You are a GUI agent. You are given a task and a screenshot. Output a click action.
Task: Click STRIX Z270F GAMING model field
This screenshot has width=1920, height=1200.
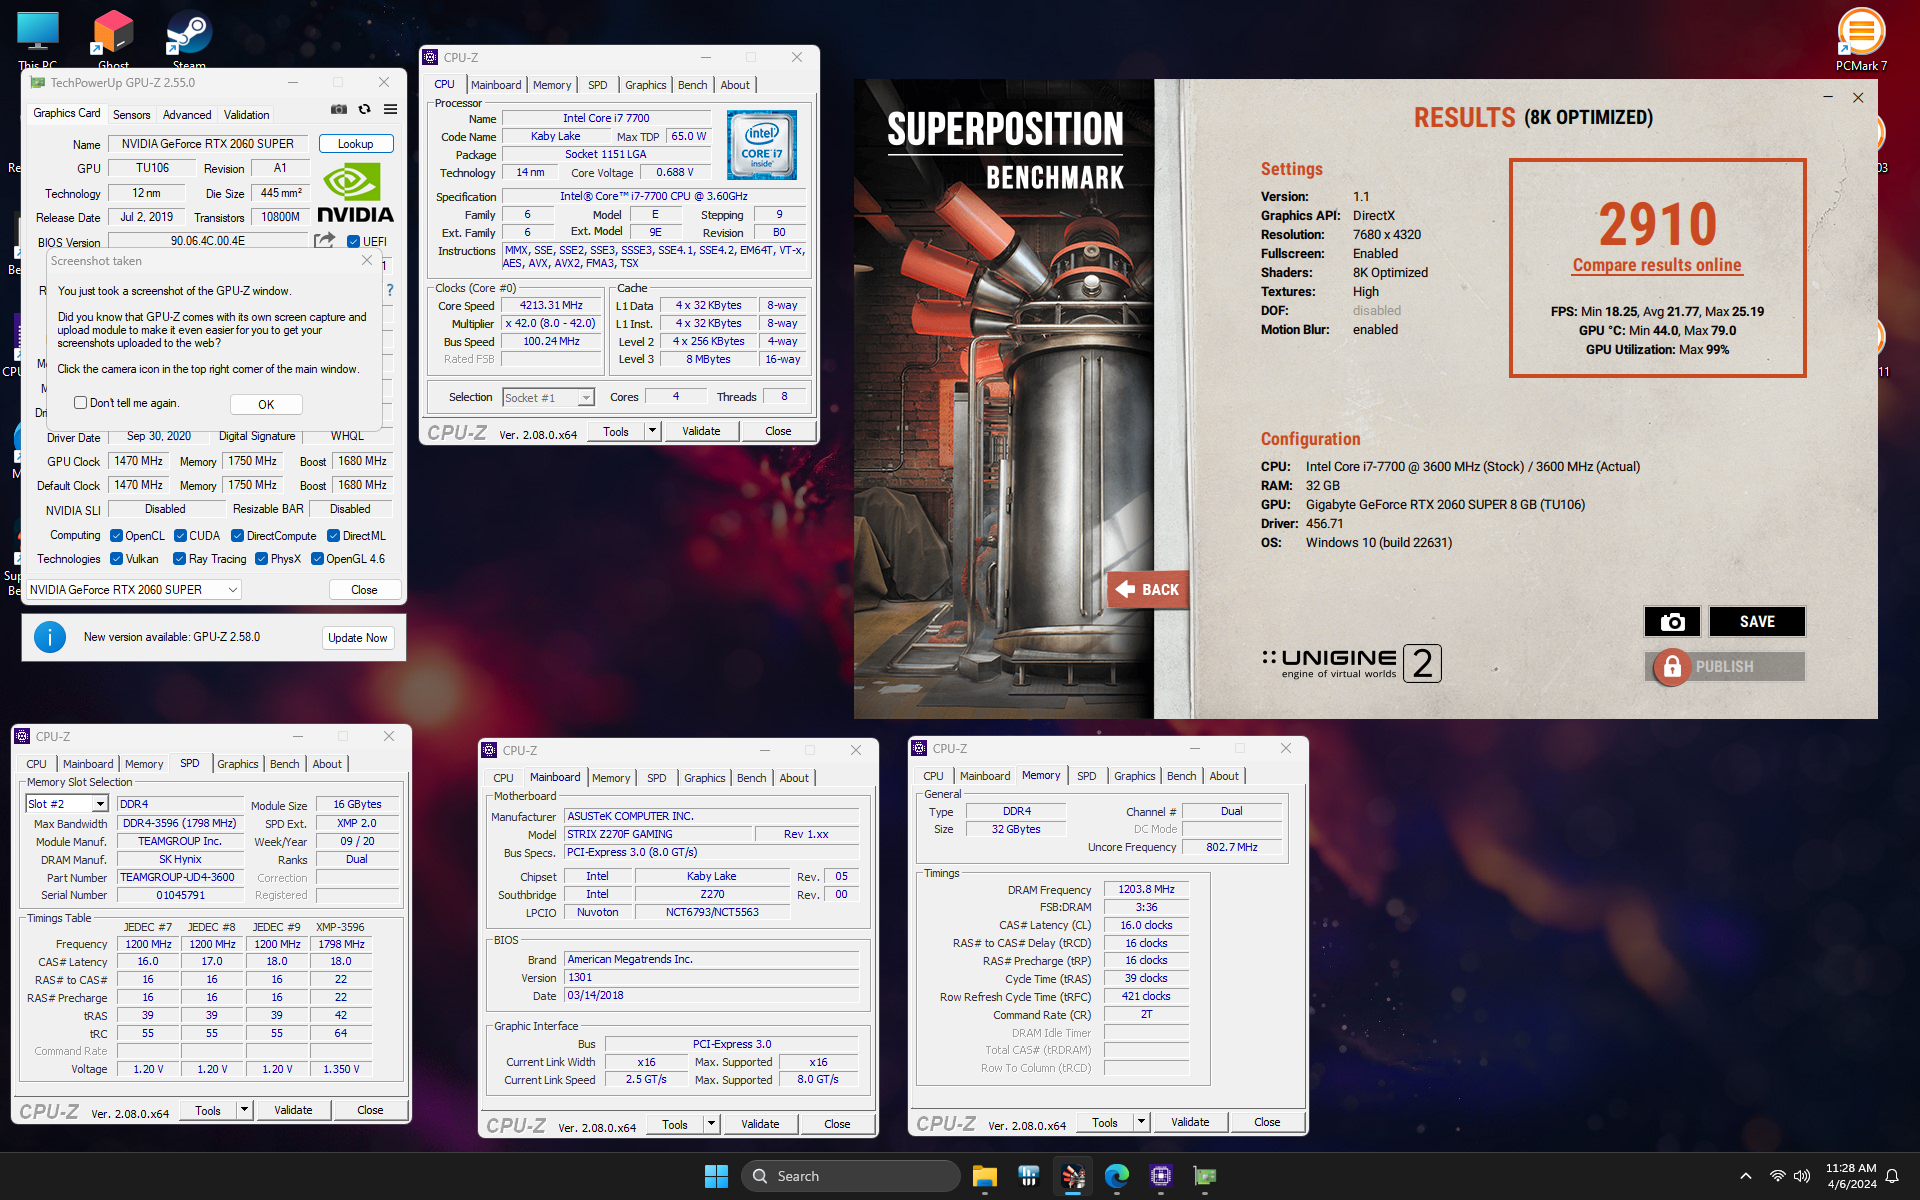(x=657, y=834)
